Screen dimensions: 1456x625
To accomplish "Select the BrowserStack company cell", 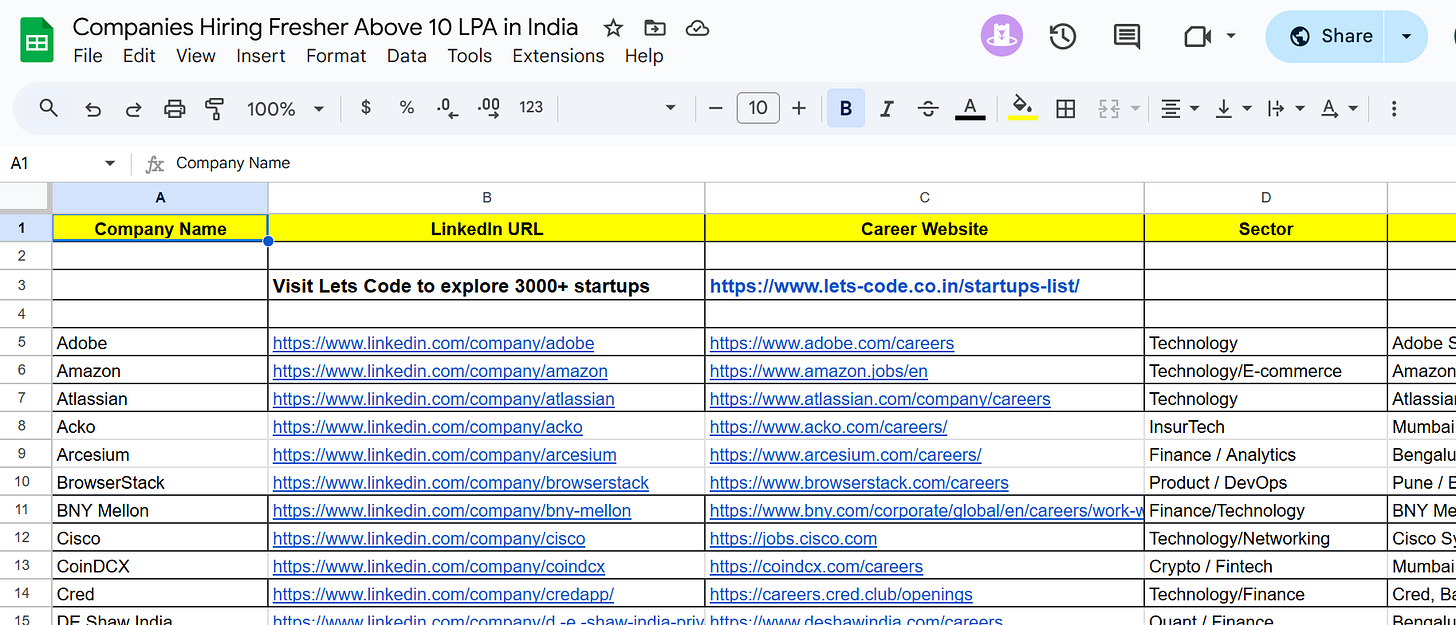I will [x=160, y=483].
